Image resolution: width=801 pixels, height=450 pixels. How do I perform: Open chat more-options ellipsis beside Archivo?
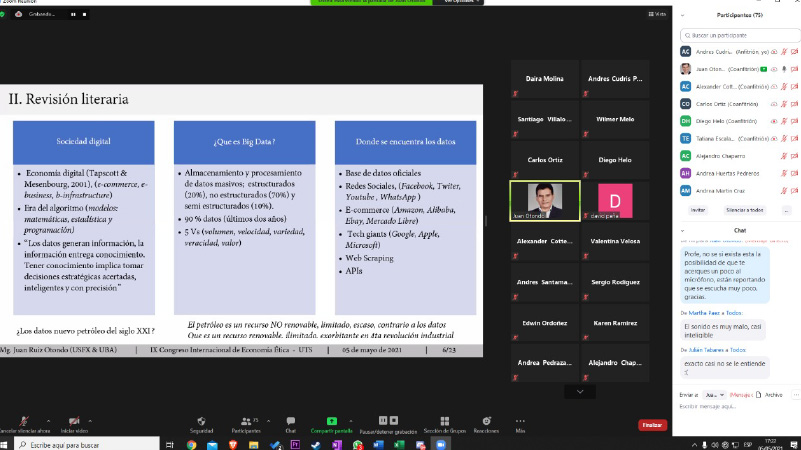point(795,395)
